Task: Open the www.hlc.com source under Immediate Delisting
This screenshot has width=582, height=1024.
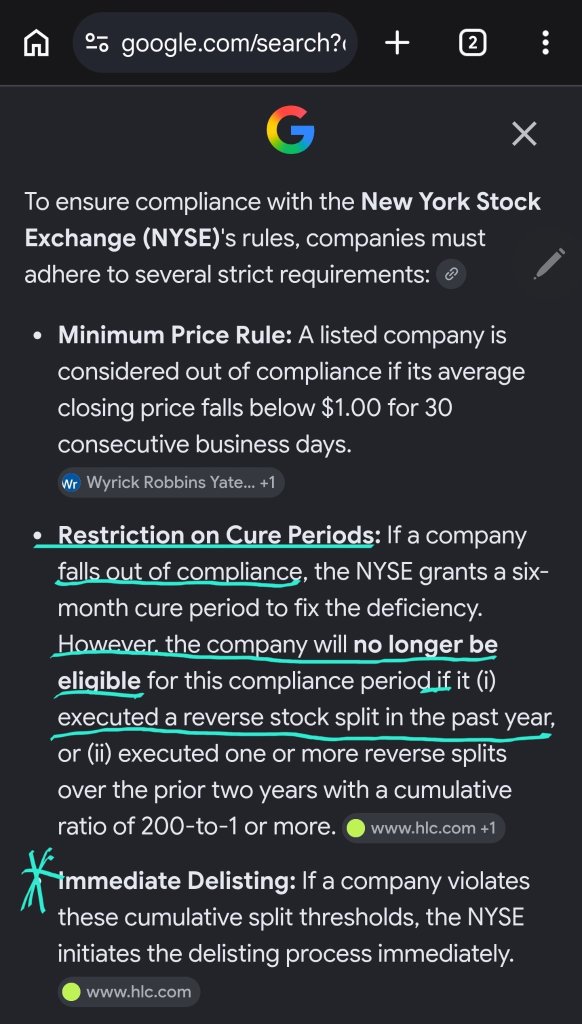Action: point(129,991)
